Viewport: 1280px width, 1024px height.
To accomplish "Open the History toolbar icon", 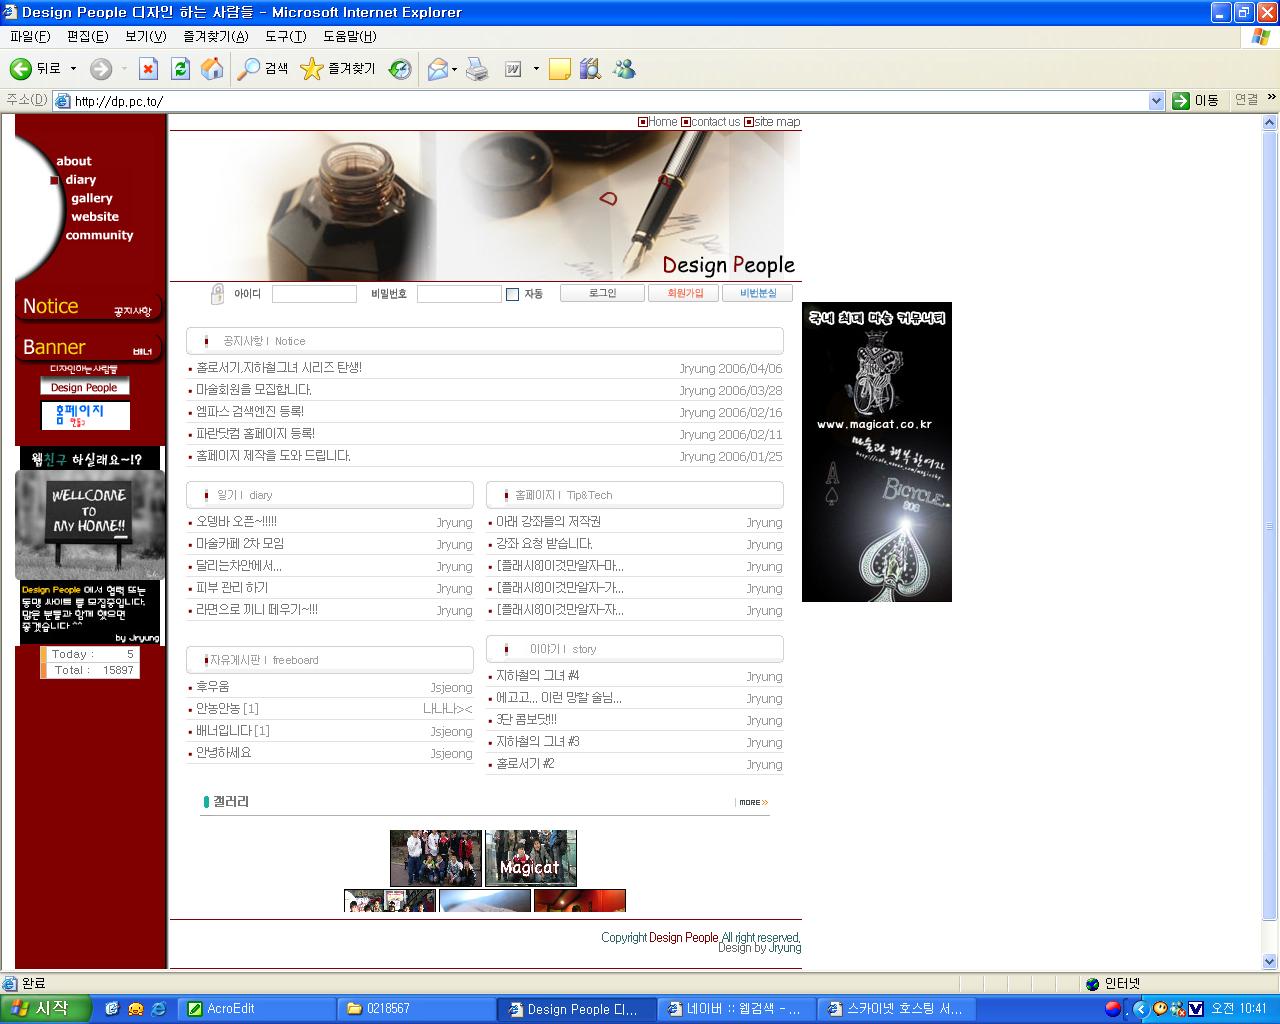I will [x=400, y=69].
